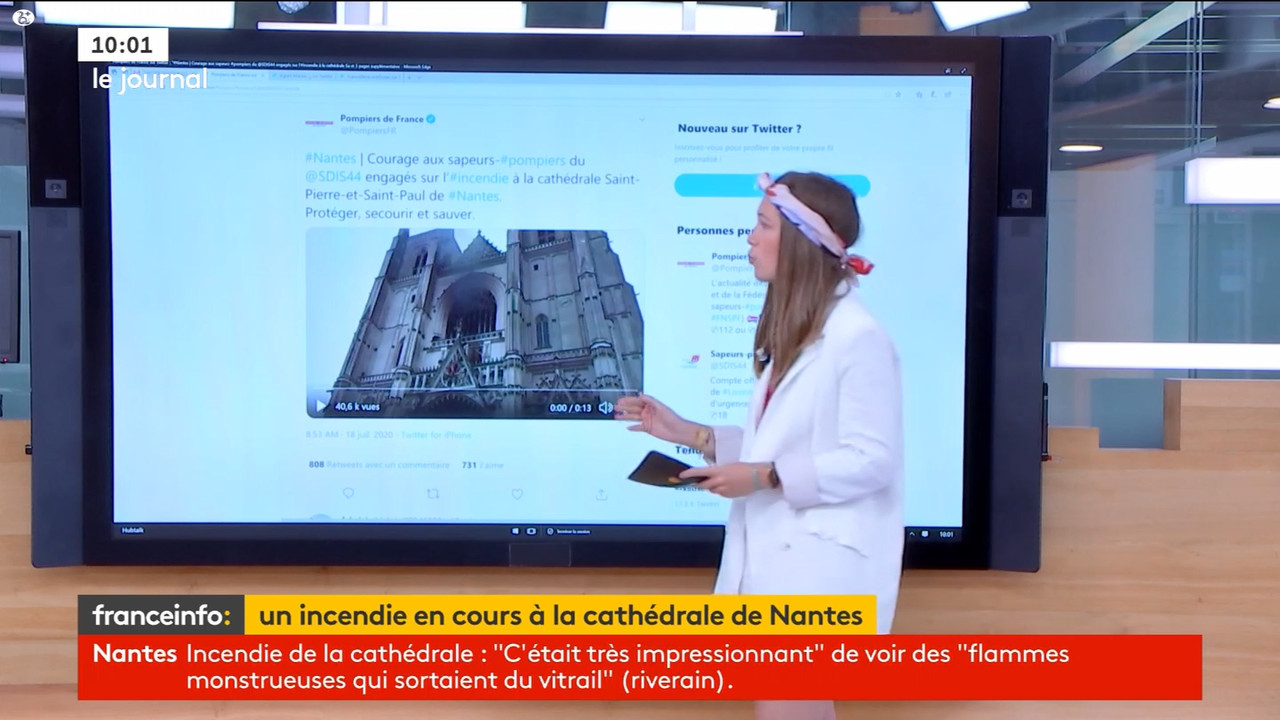Click the le journal overlay label
1280x720 pixels.
coord(150,80)
